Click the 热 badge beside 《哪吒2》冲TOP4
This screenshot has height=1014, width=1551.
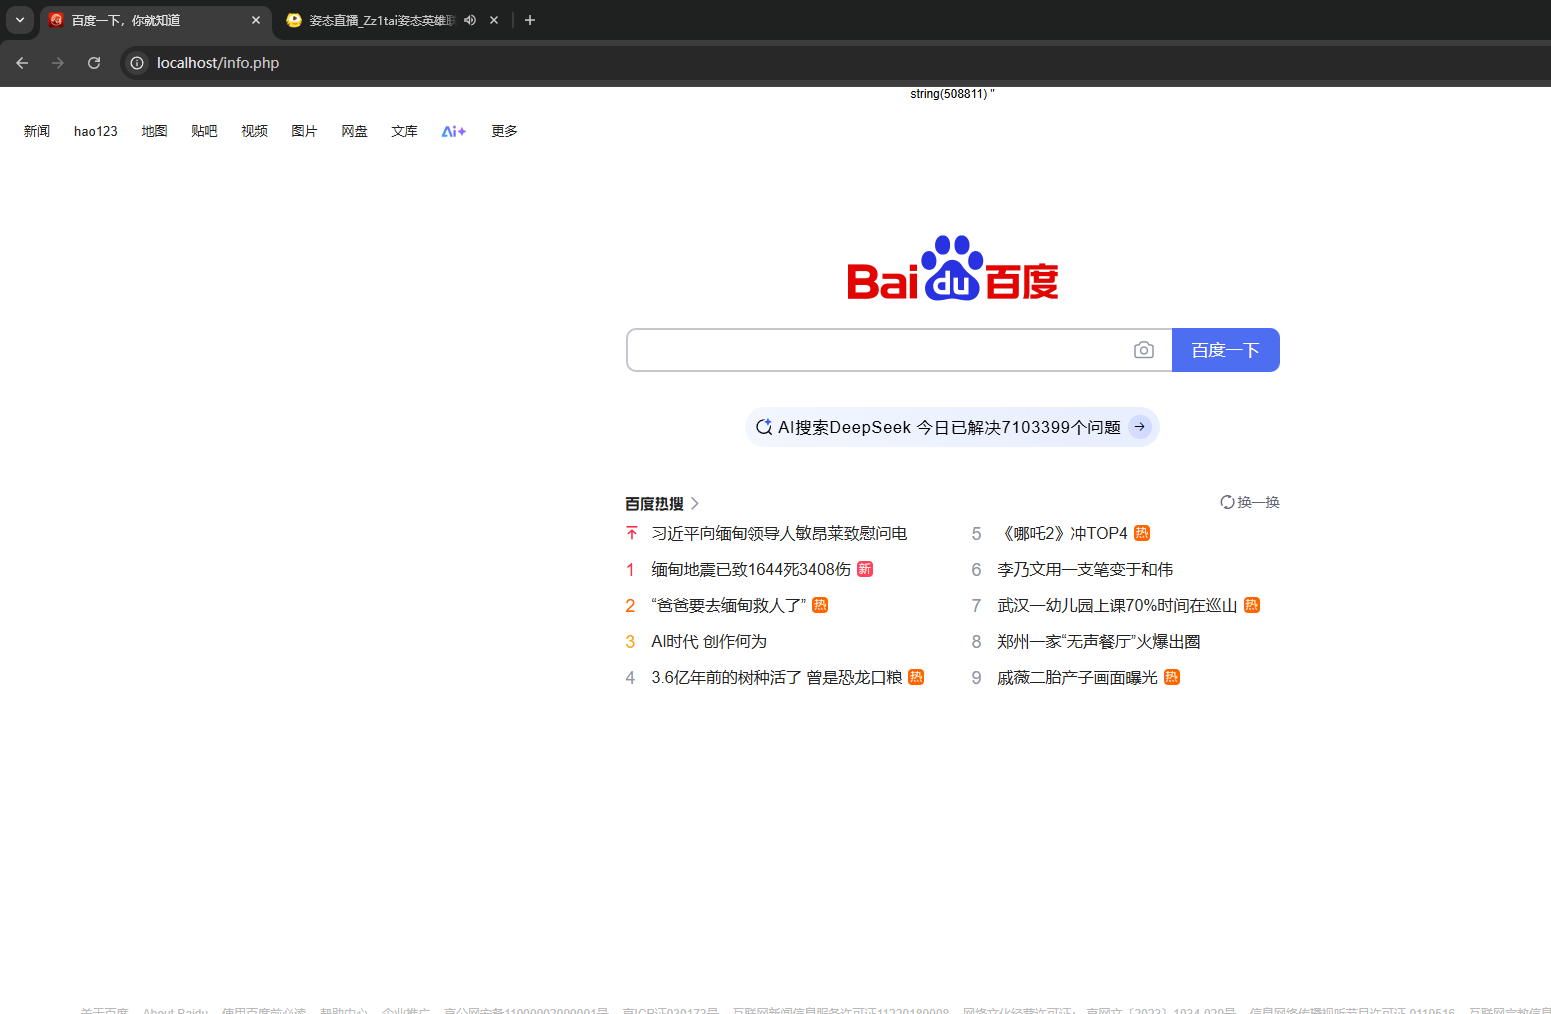pyautogui.click(x=1142, y=533)
